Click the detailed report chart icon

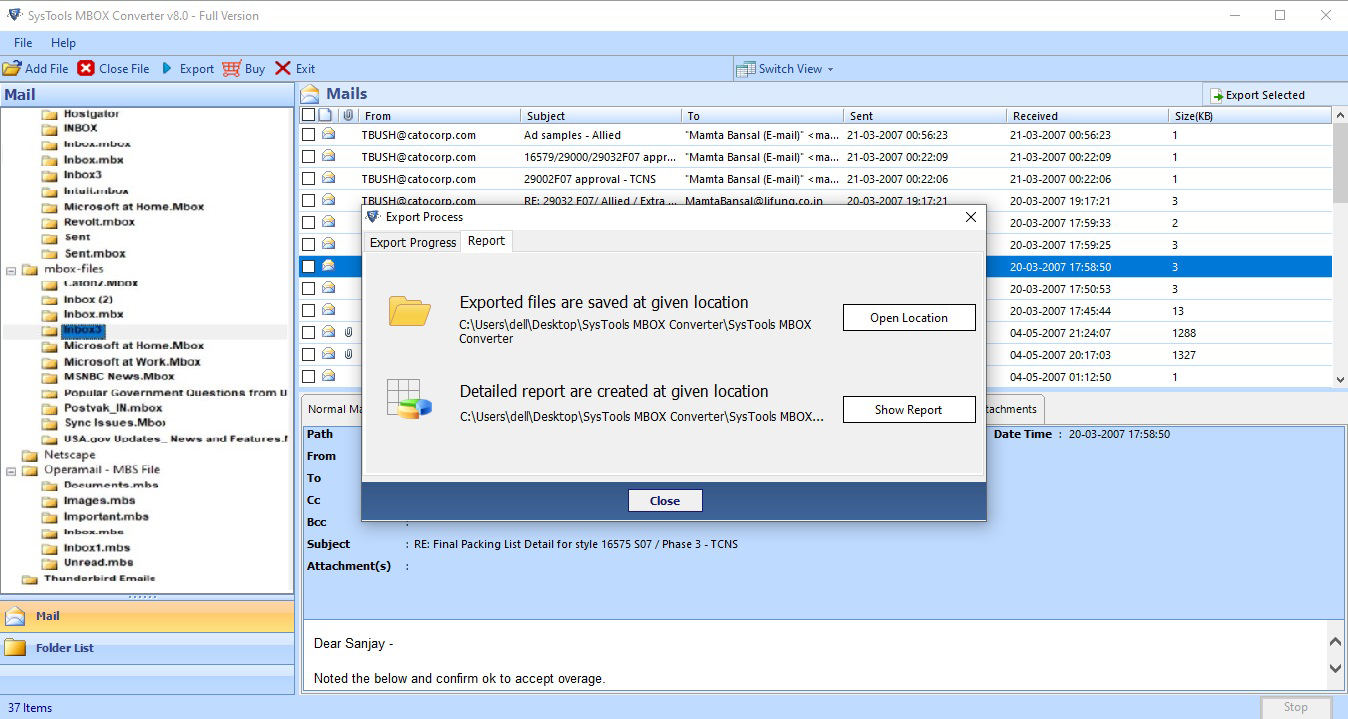click(x=409, y=399)
